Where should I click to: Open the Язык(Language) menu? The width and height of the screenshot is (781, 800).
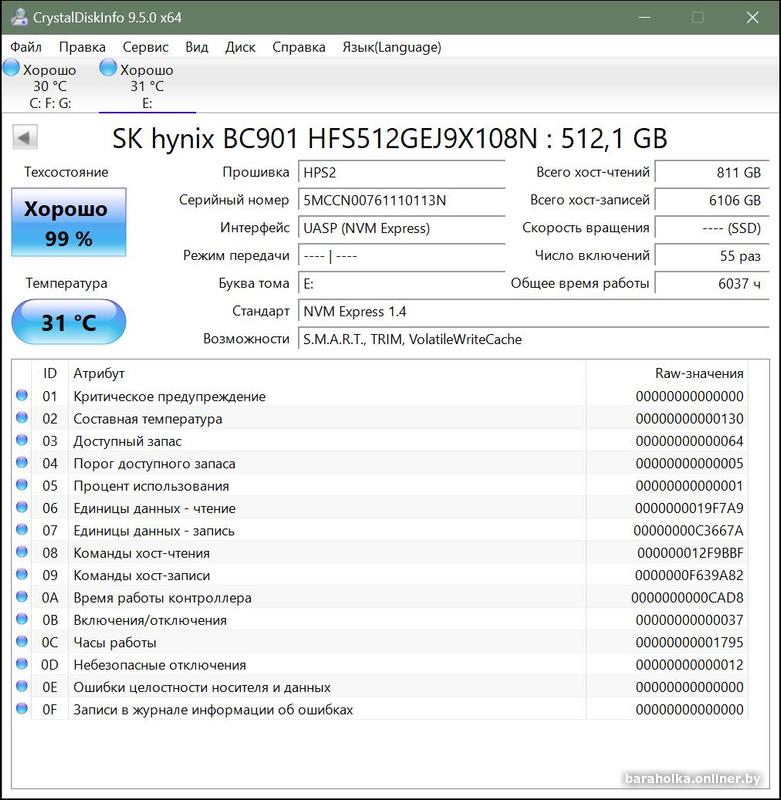tap(391, 47)
